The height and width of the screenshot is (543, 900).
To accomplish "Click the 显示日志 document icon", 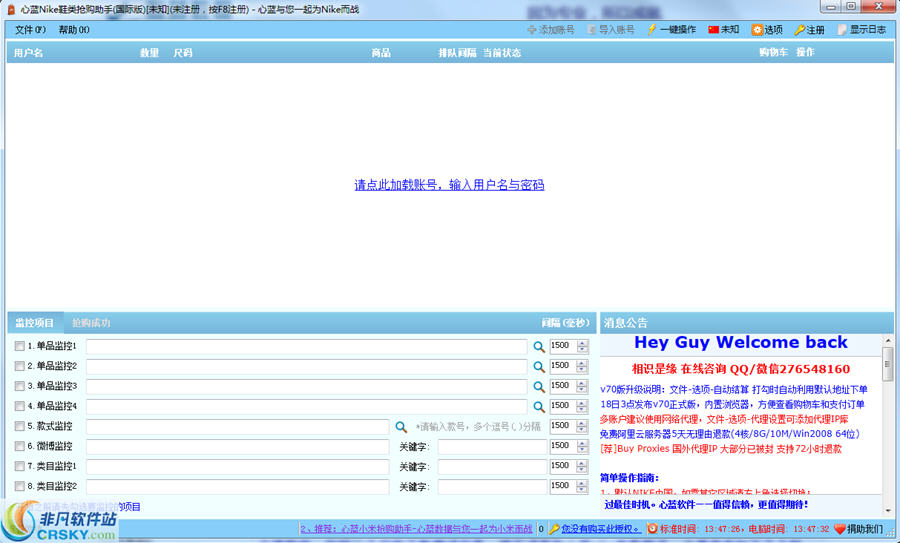I will [x=842, y=30].
